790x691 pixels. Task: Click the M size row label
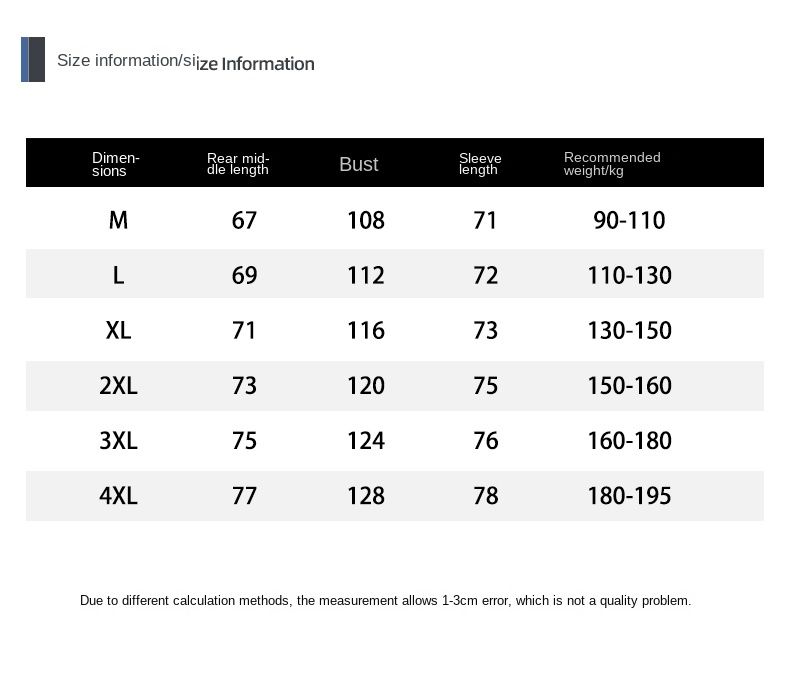click(x=118, y=220)
